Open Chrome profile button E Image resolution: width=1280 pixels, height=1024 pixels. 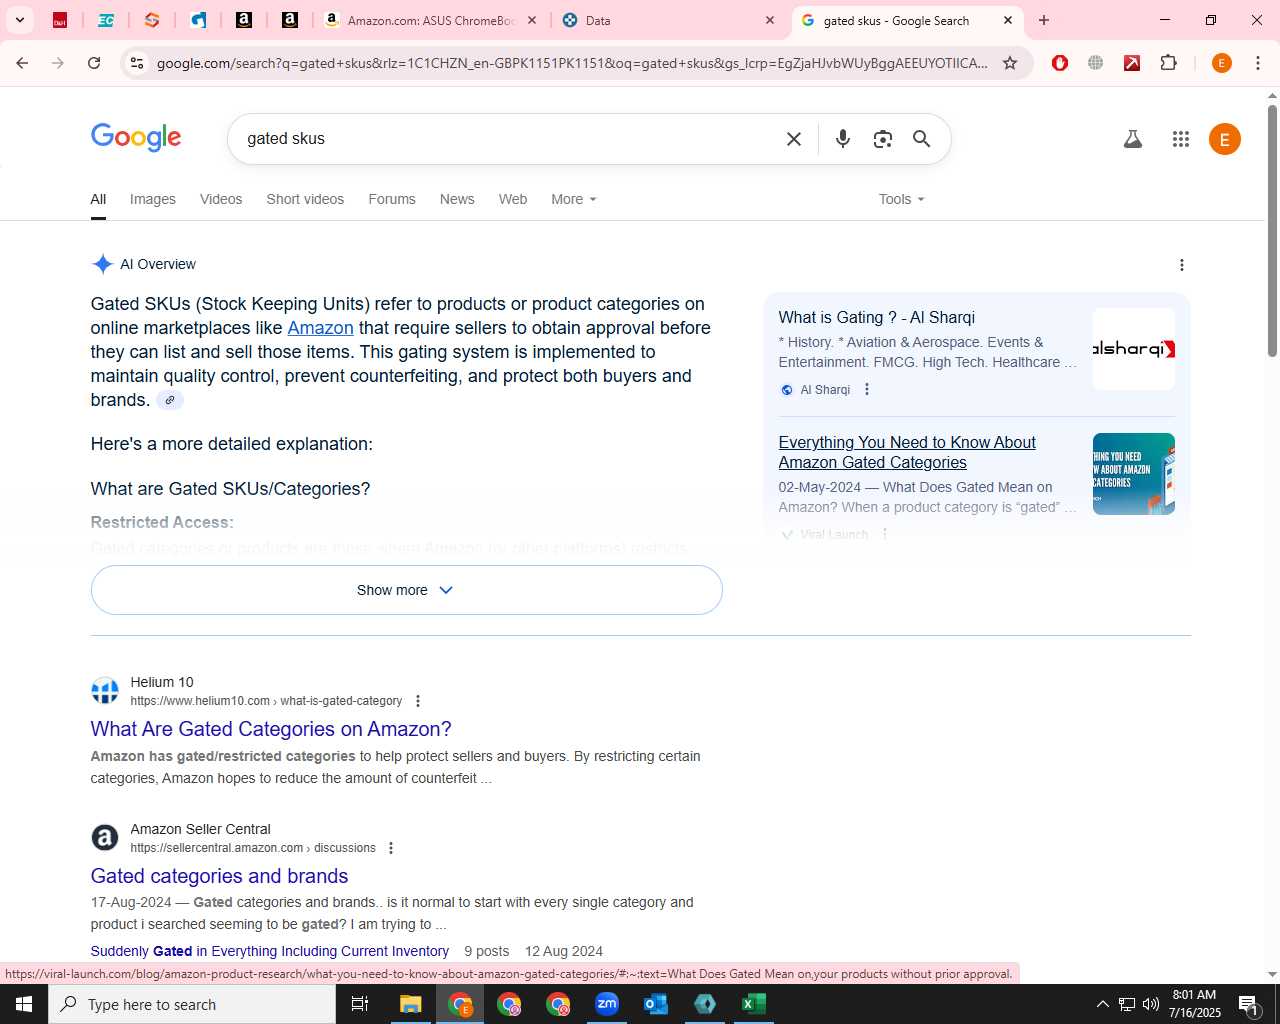point(1221,63)
